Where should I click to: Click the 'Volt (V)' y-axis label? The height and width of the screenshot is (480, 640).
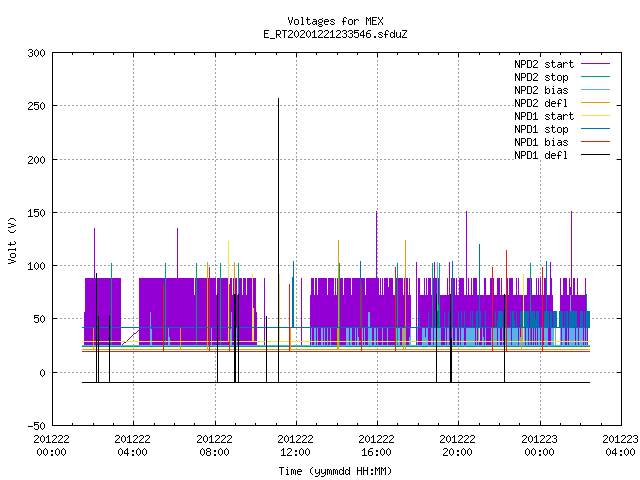coord(12,240)
